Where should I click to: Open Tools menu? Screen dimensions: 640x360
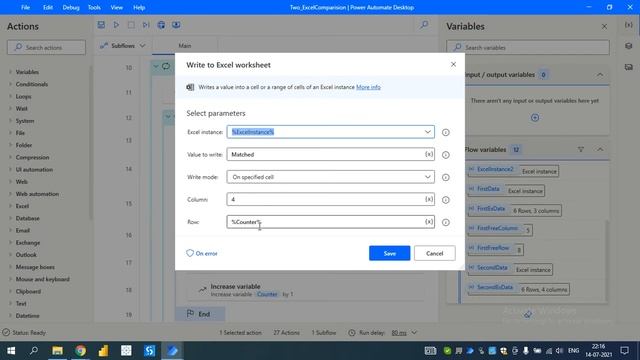(x=94, y=7)
